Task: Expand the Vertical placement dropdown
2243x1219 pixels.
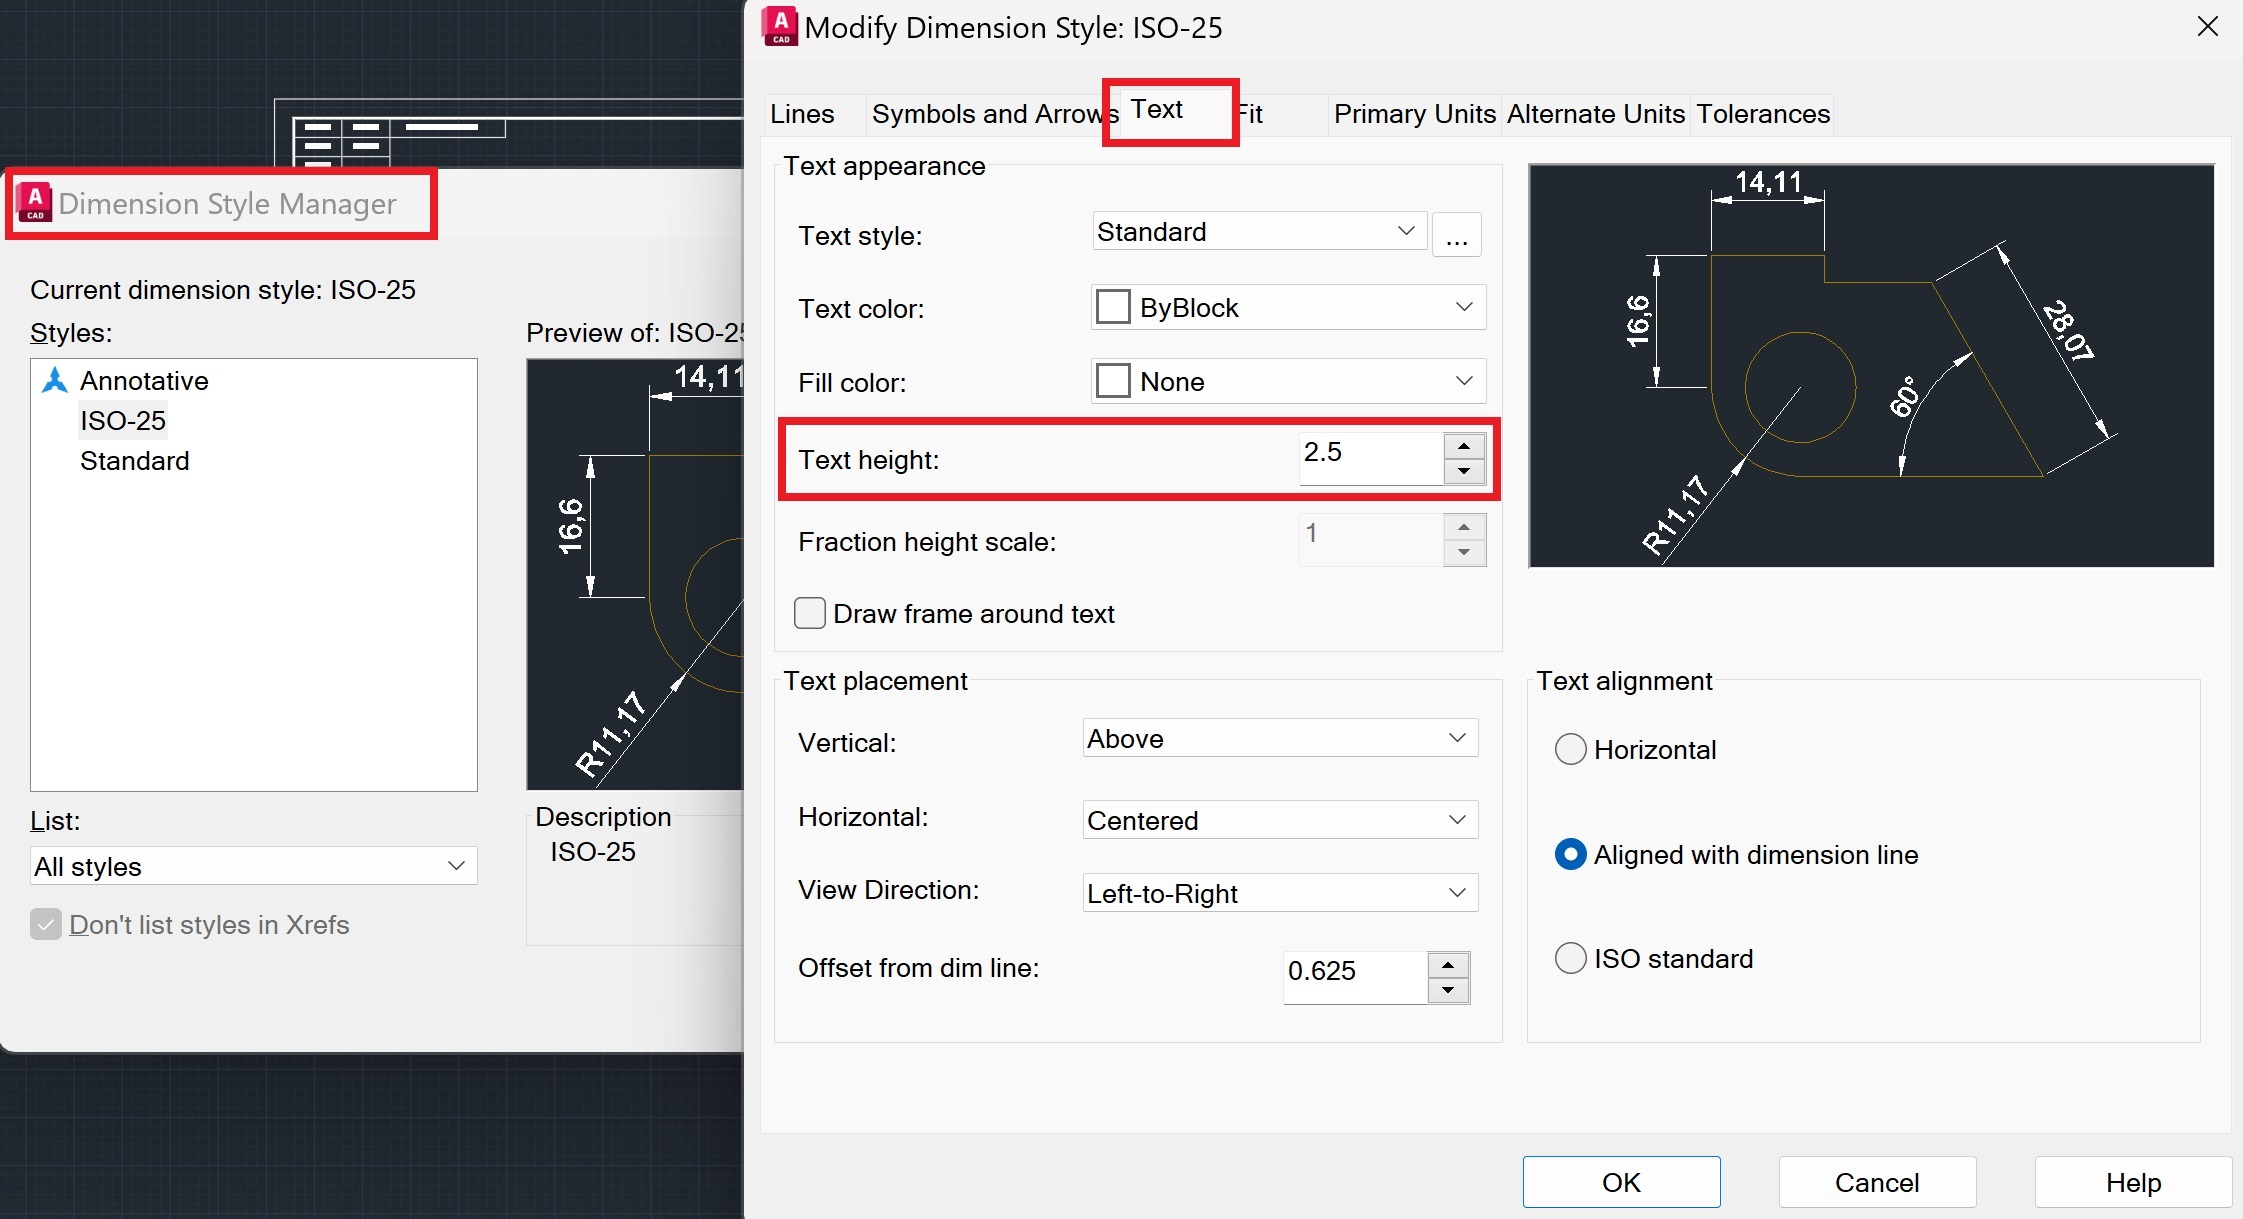Action: (1280, 739)
